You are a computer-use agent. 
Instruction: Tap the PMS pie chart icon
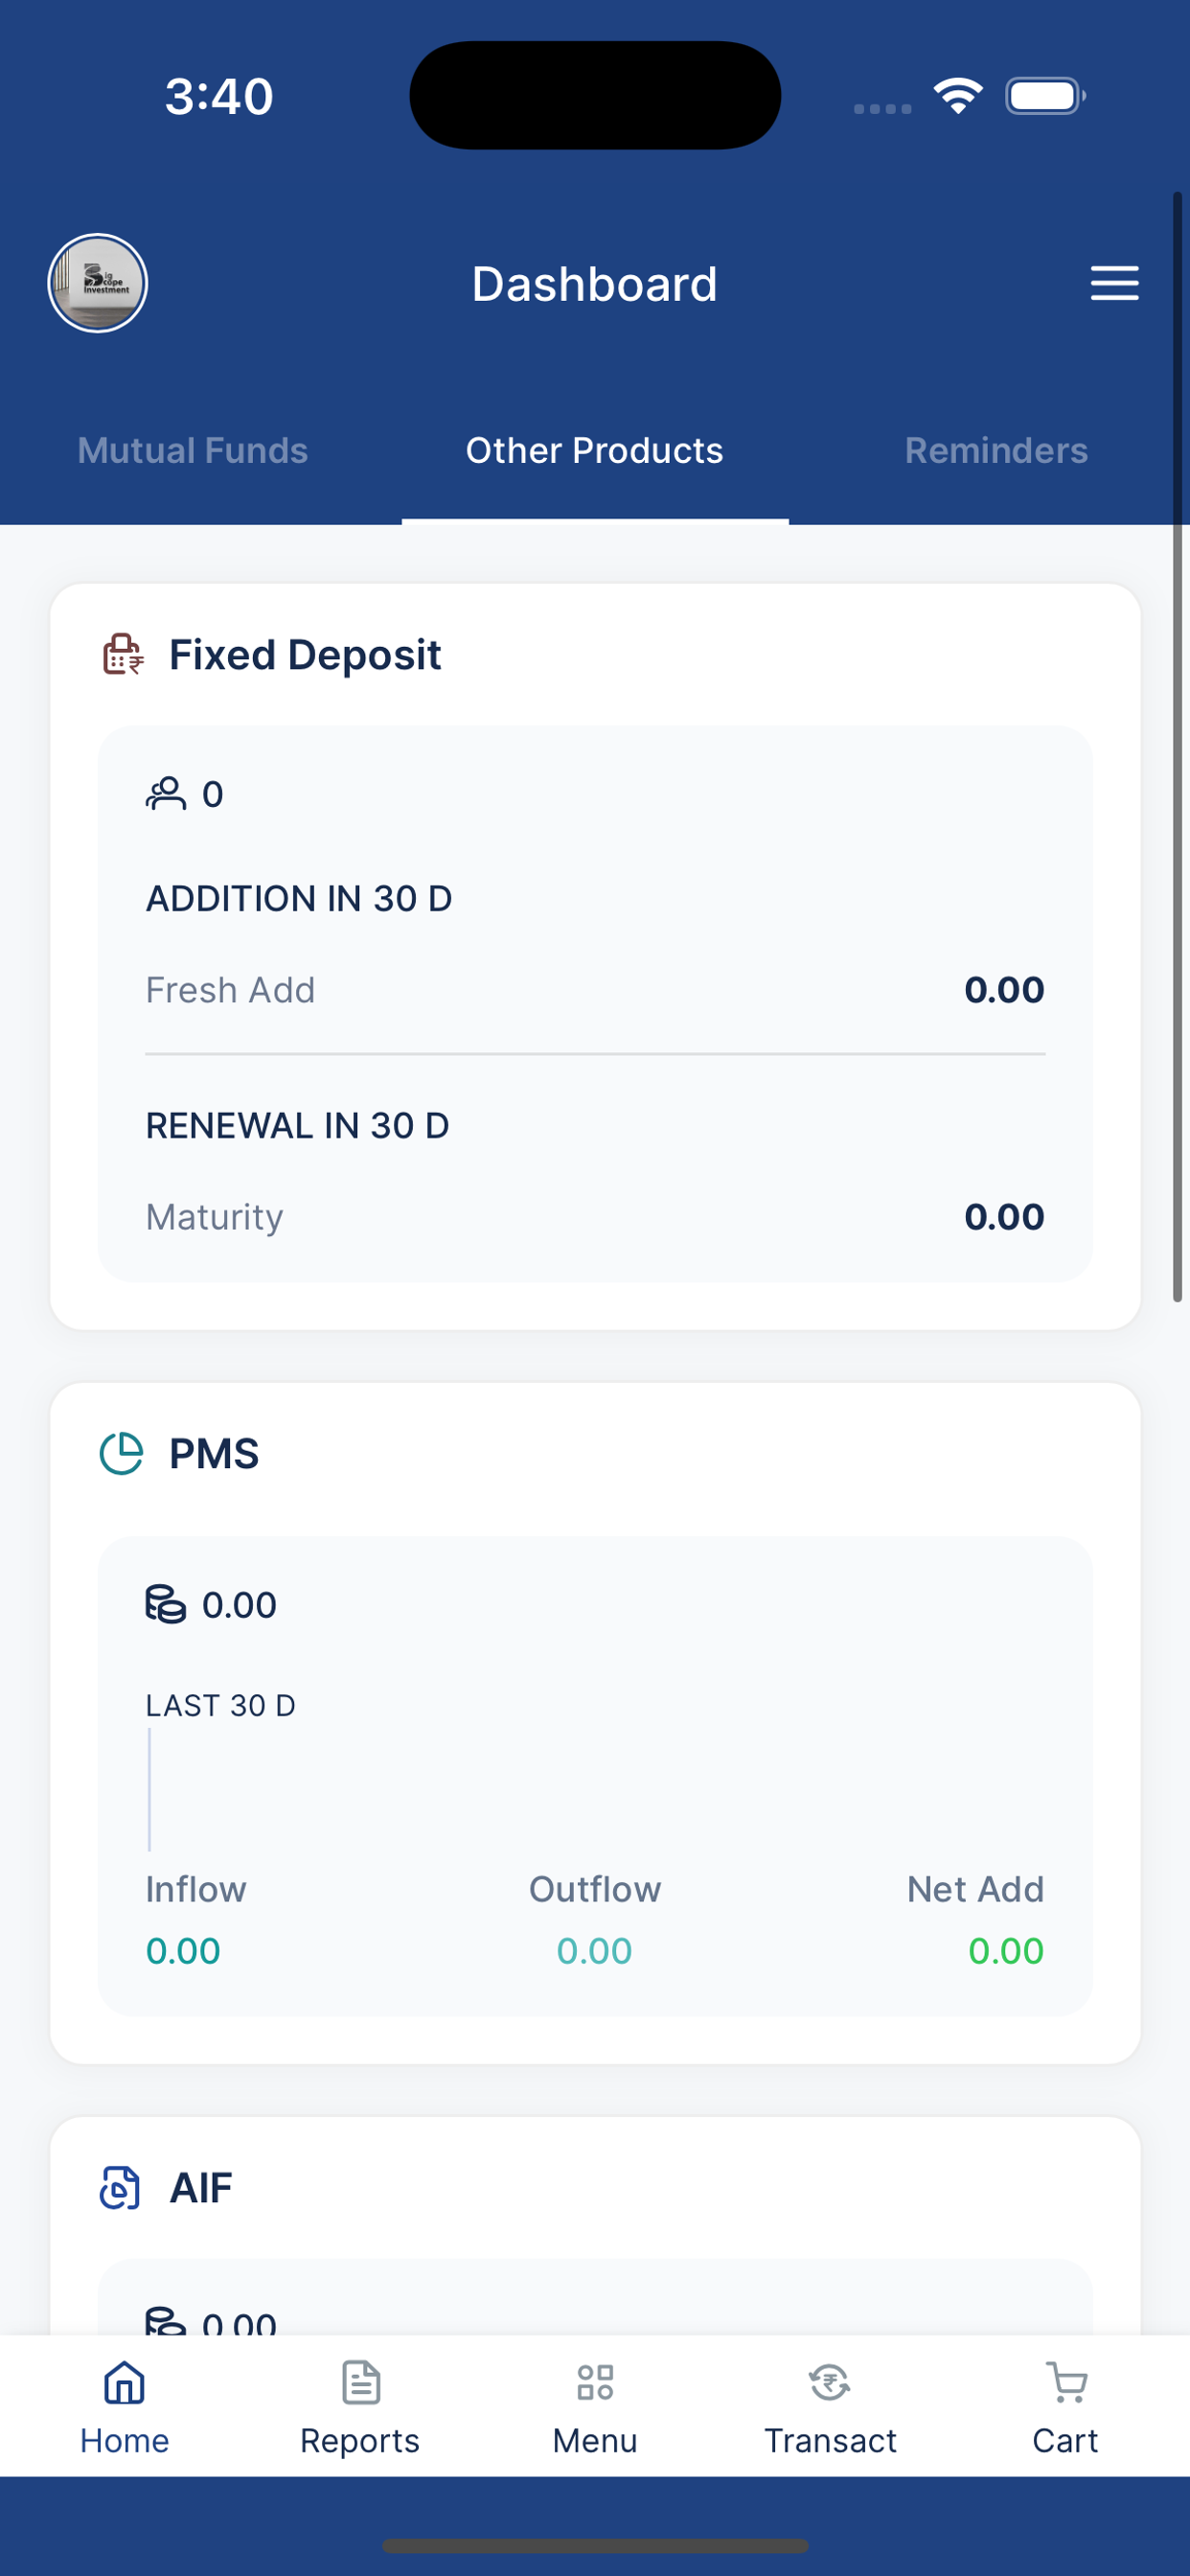122,1453
